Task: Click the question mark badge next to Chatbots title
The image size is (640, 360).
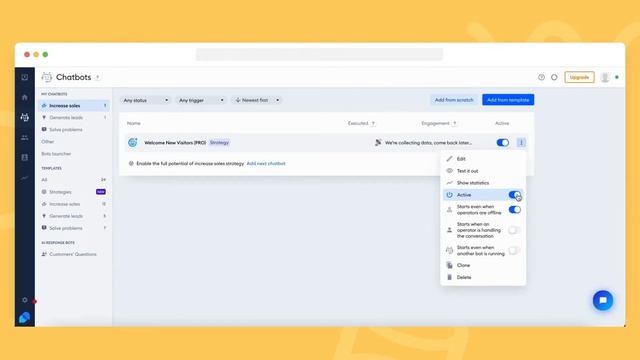Action: pyautogui.click(x=98, y=77)
